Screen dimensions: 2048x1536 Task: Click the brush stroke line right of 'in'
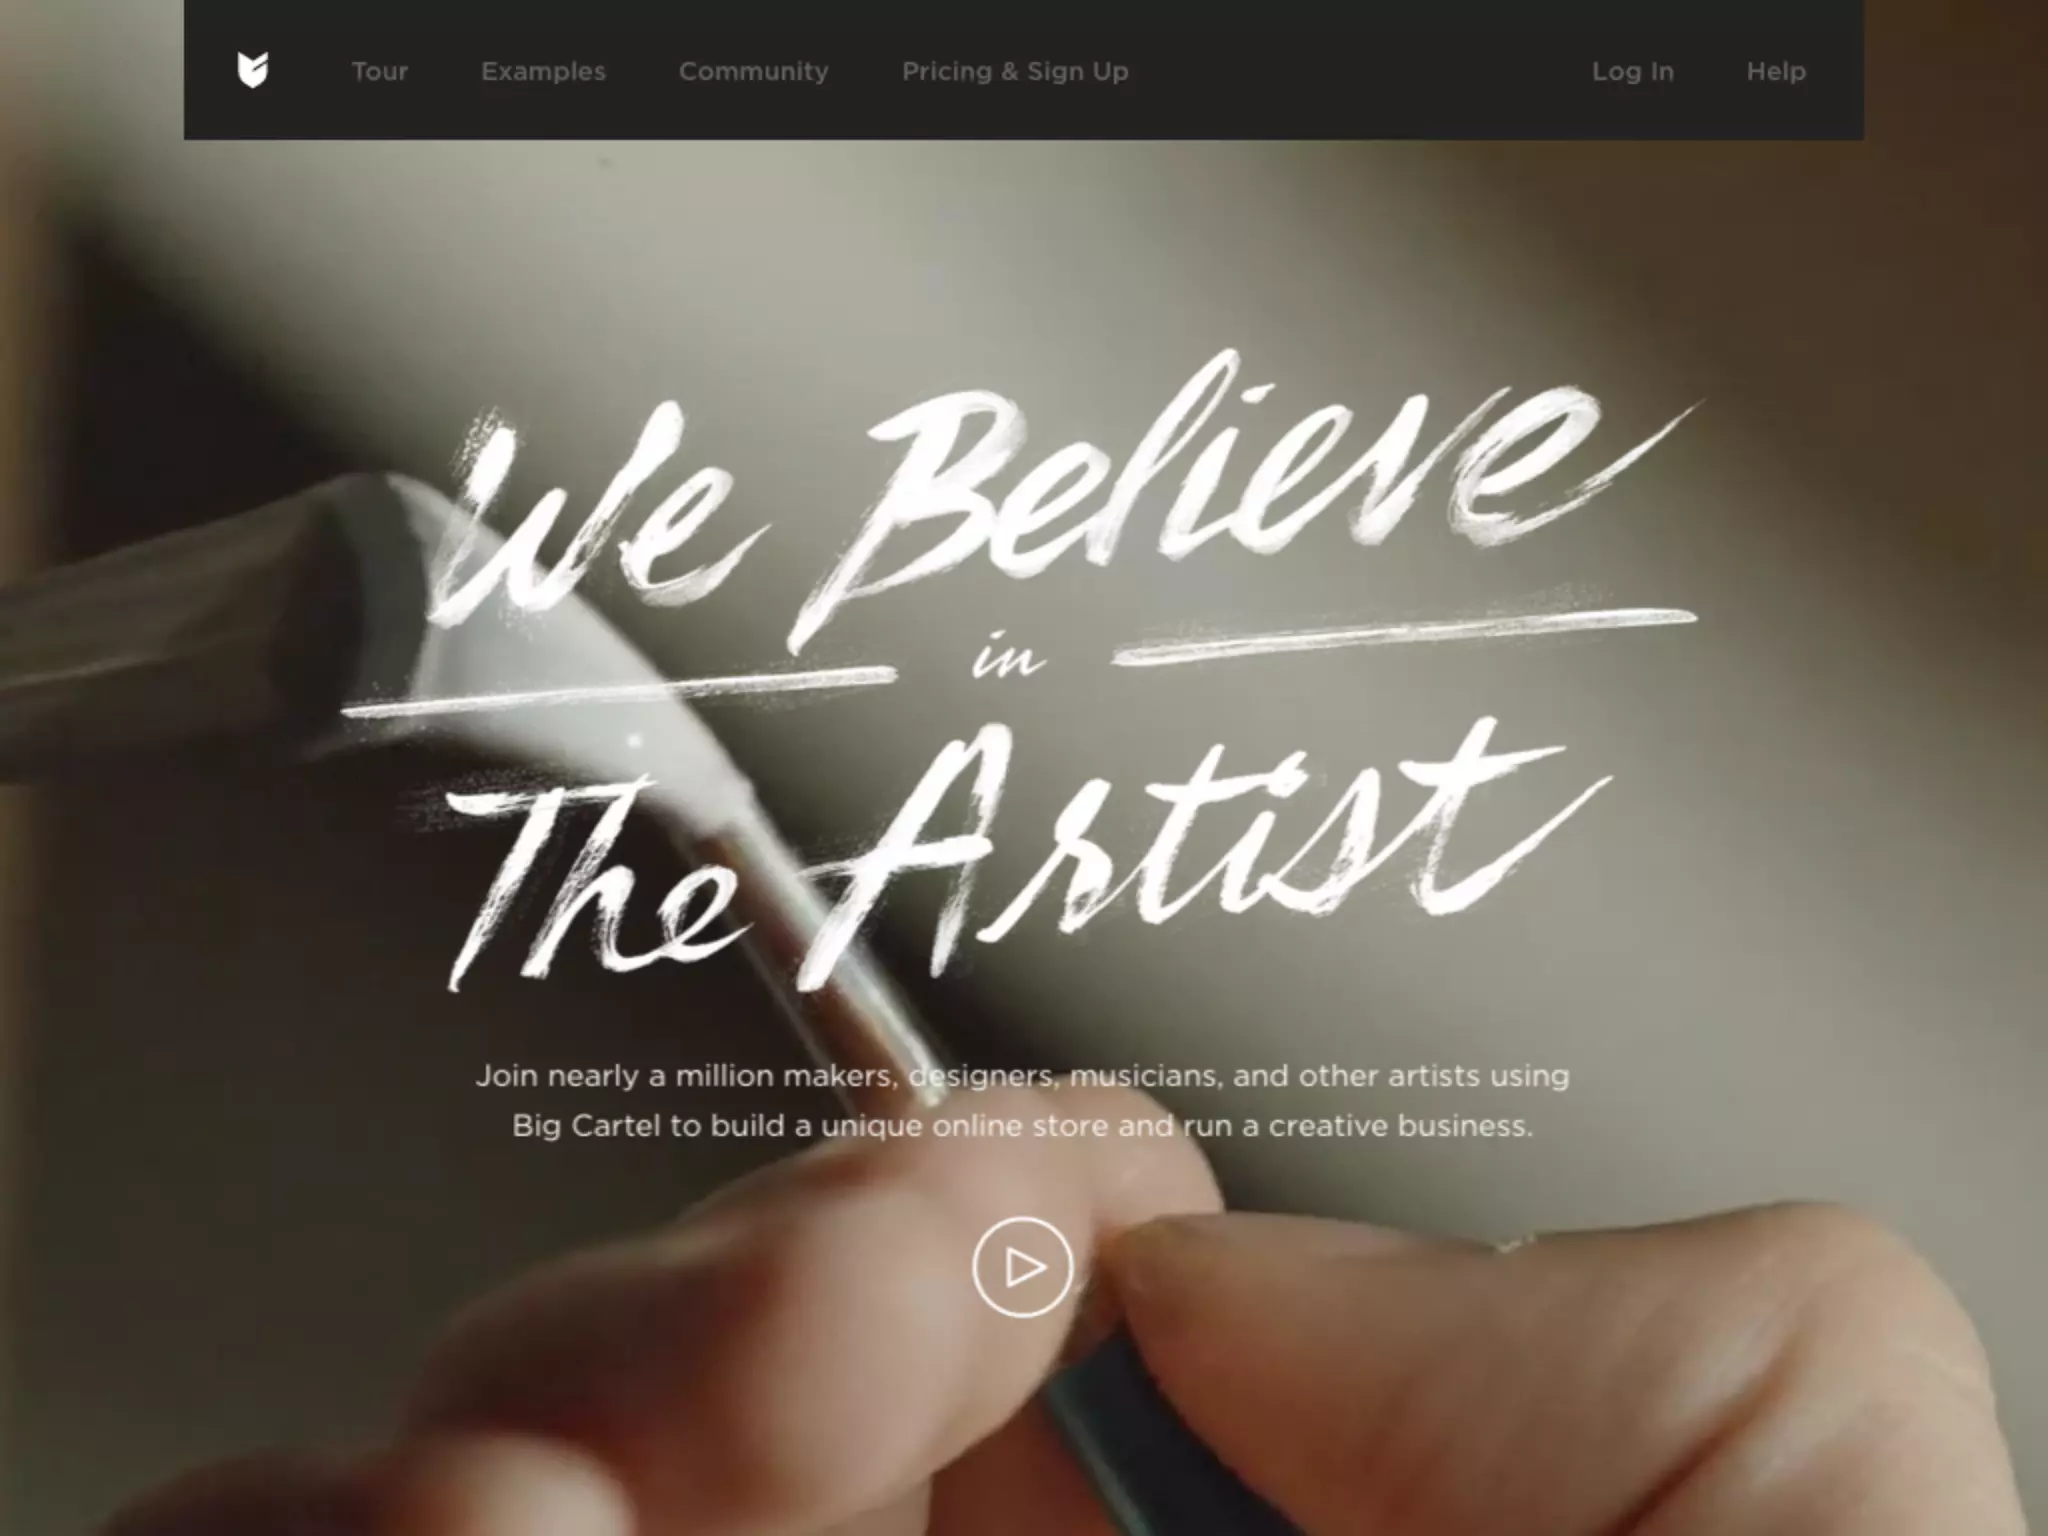point(1405,635)
